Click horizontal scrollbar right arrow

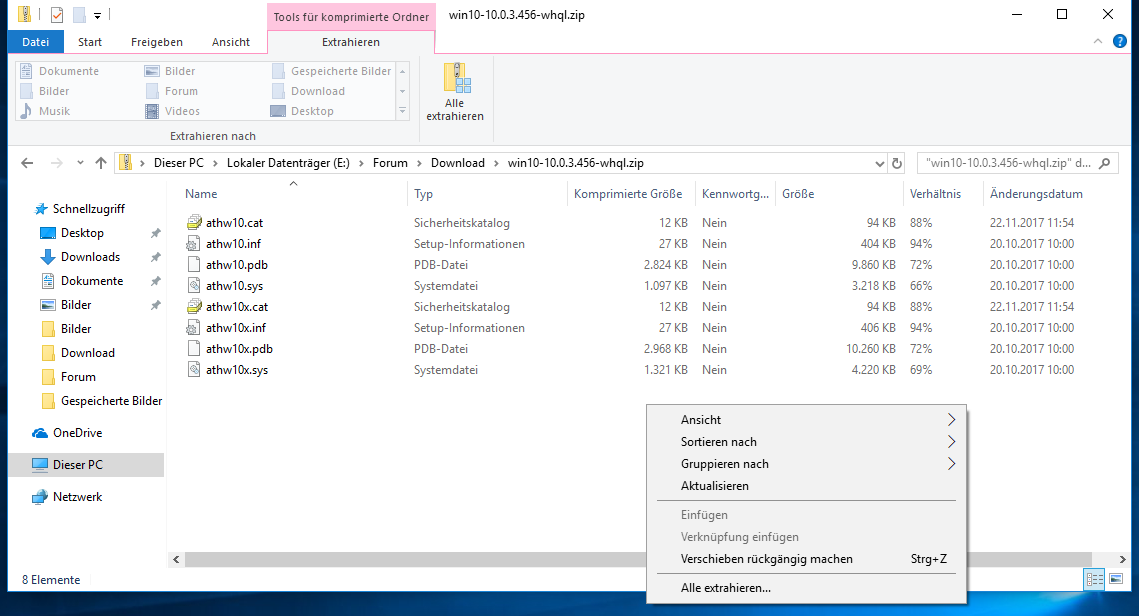point(1122,559)
